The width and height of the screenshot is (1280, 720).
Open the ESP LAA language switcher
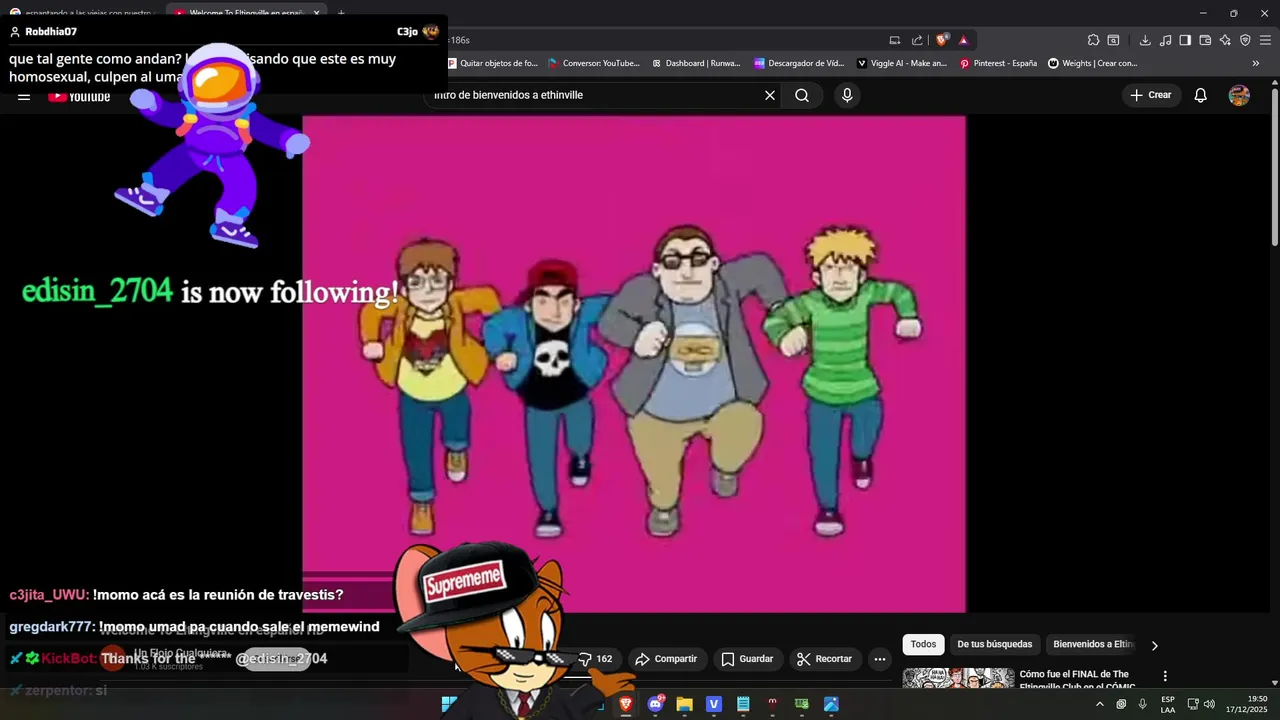coord(1168,704)
